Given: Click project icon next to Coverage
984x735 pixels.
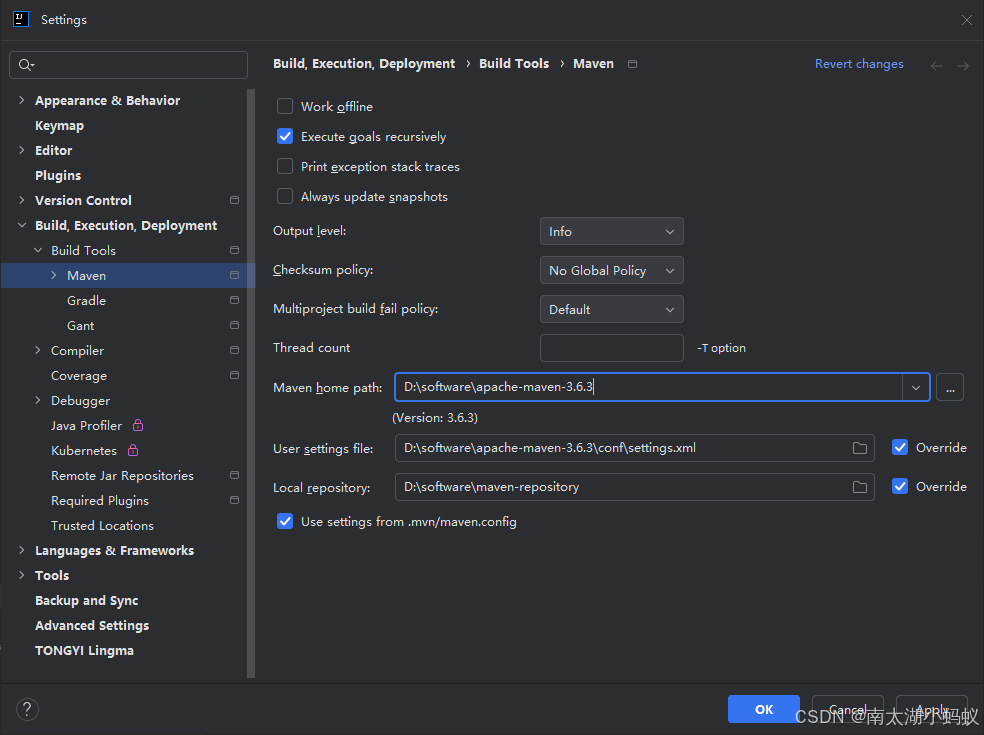Looking at the screenshot, I should click(x=235, y=375).
